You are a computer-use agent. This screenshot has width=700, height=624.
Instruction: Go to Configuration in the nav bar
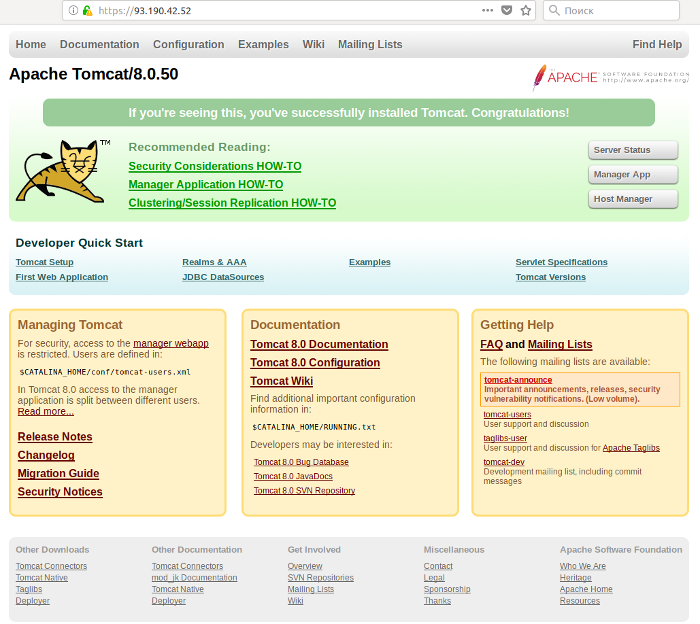click(x=188, y=44)
